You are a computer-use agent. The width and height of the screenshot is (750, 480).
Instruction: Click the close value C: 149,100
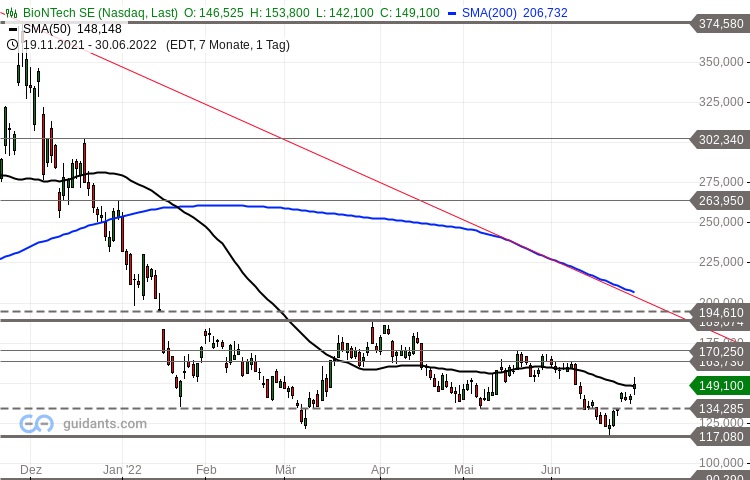click(409, 13)
